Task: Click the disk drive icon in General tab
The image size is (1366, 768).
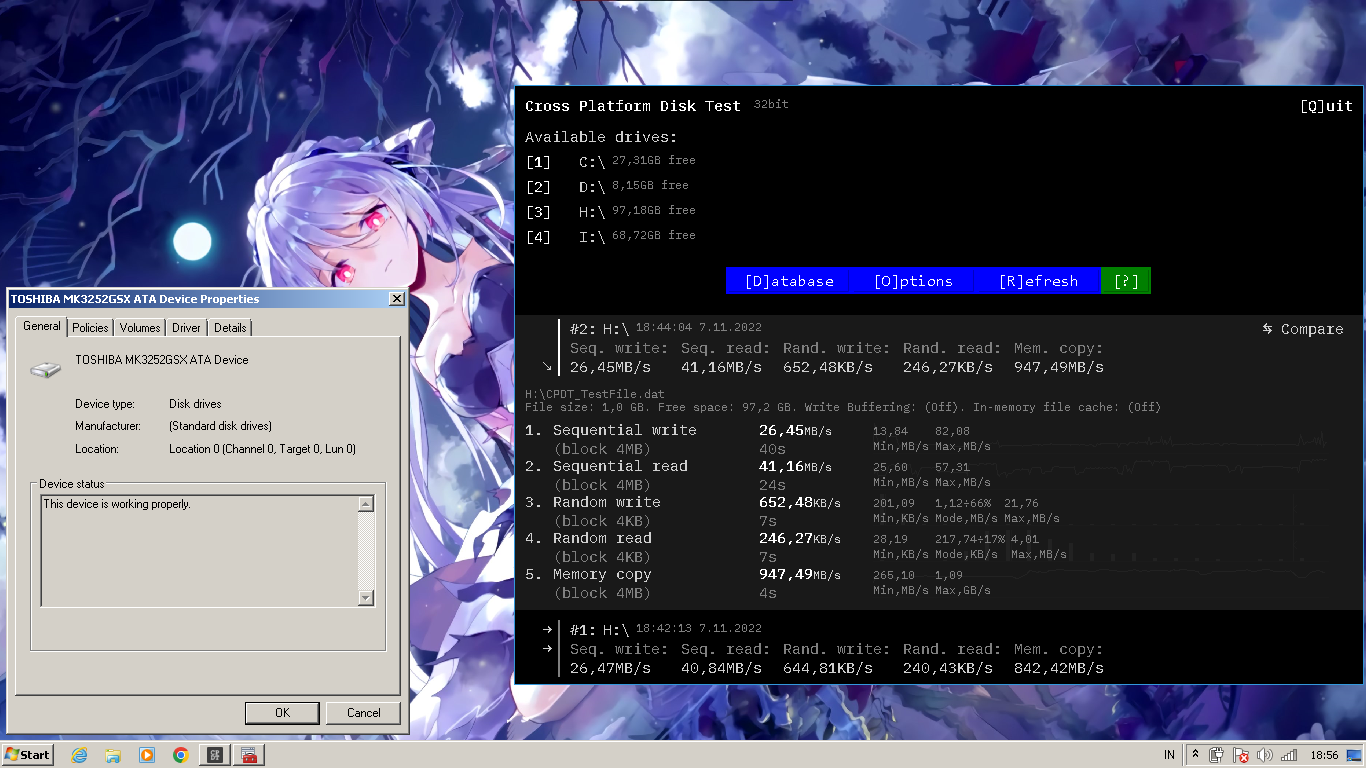Action: pos(45,368)
